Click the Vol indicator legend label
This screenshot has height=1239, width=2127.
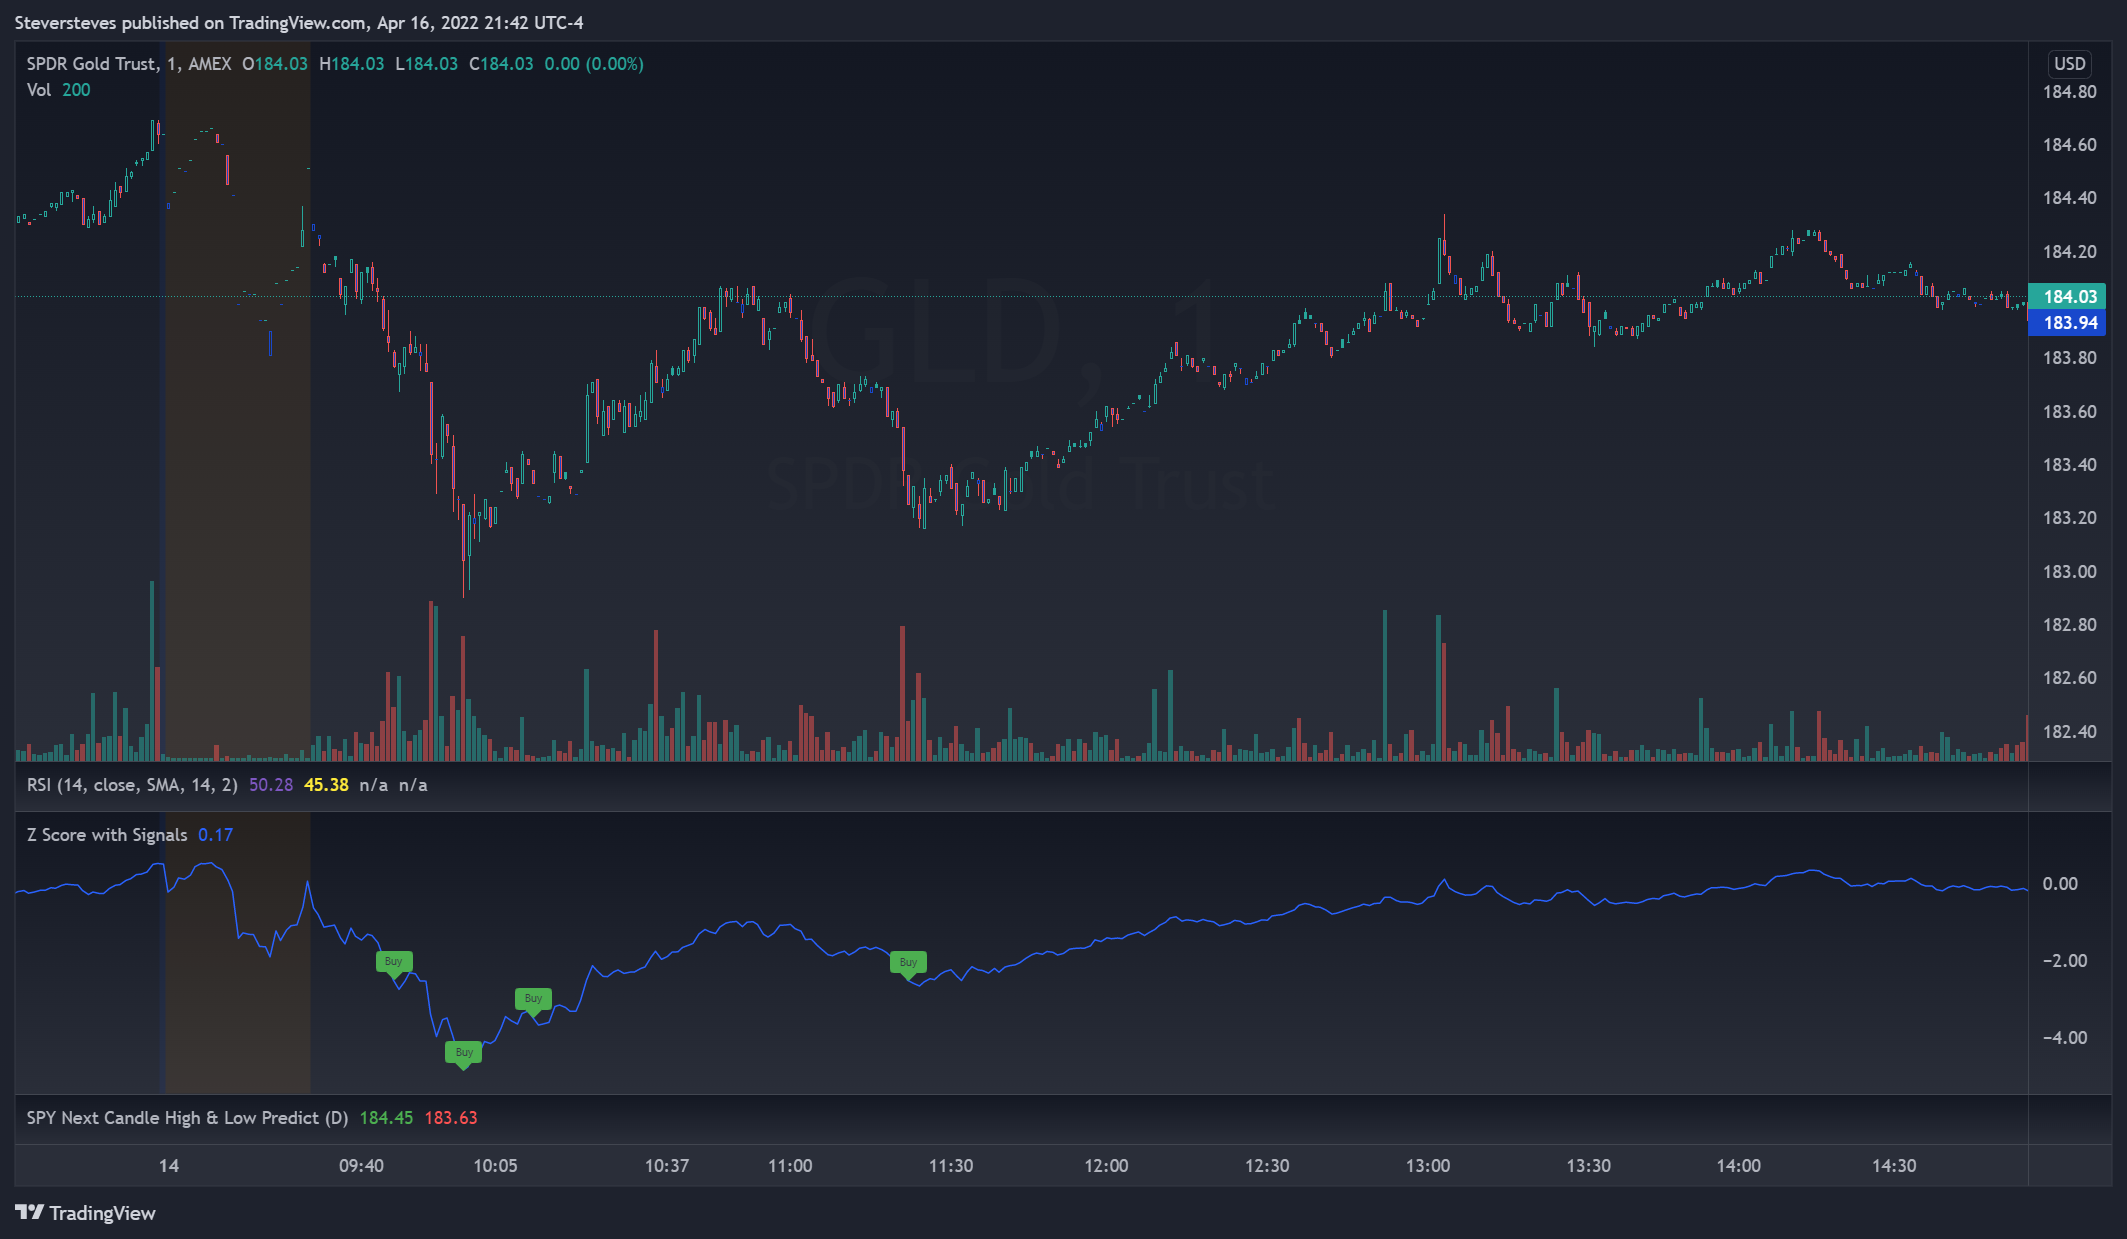[39, 90]
